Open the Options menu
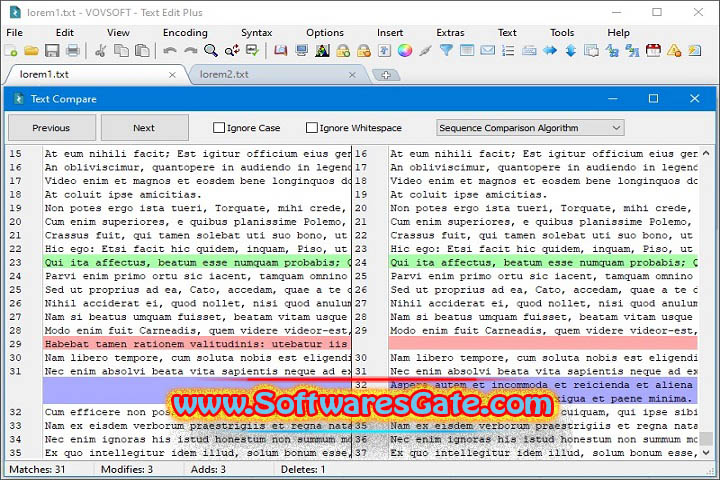The image size is (720, 480). pos(325,33)
